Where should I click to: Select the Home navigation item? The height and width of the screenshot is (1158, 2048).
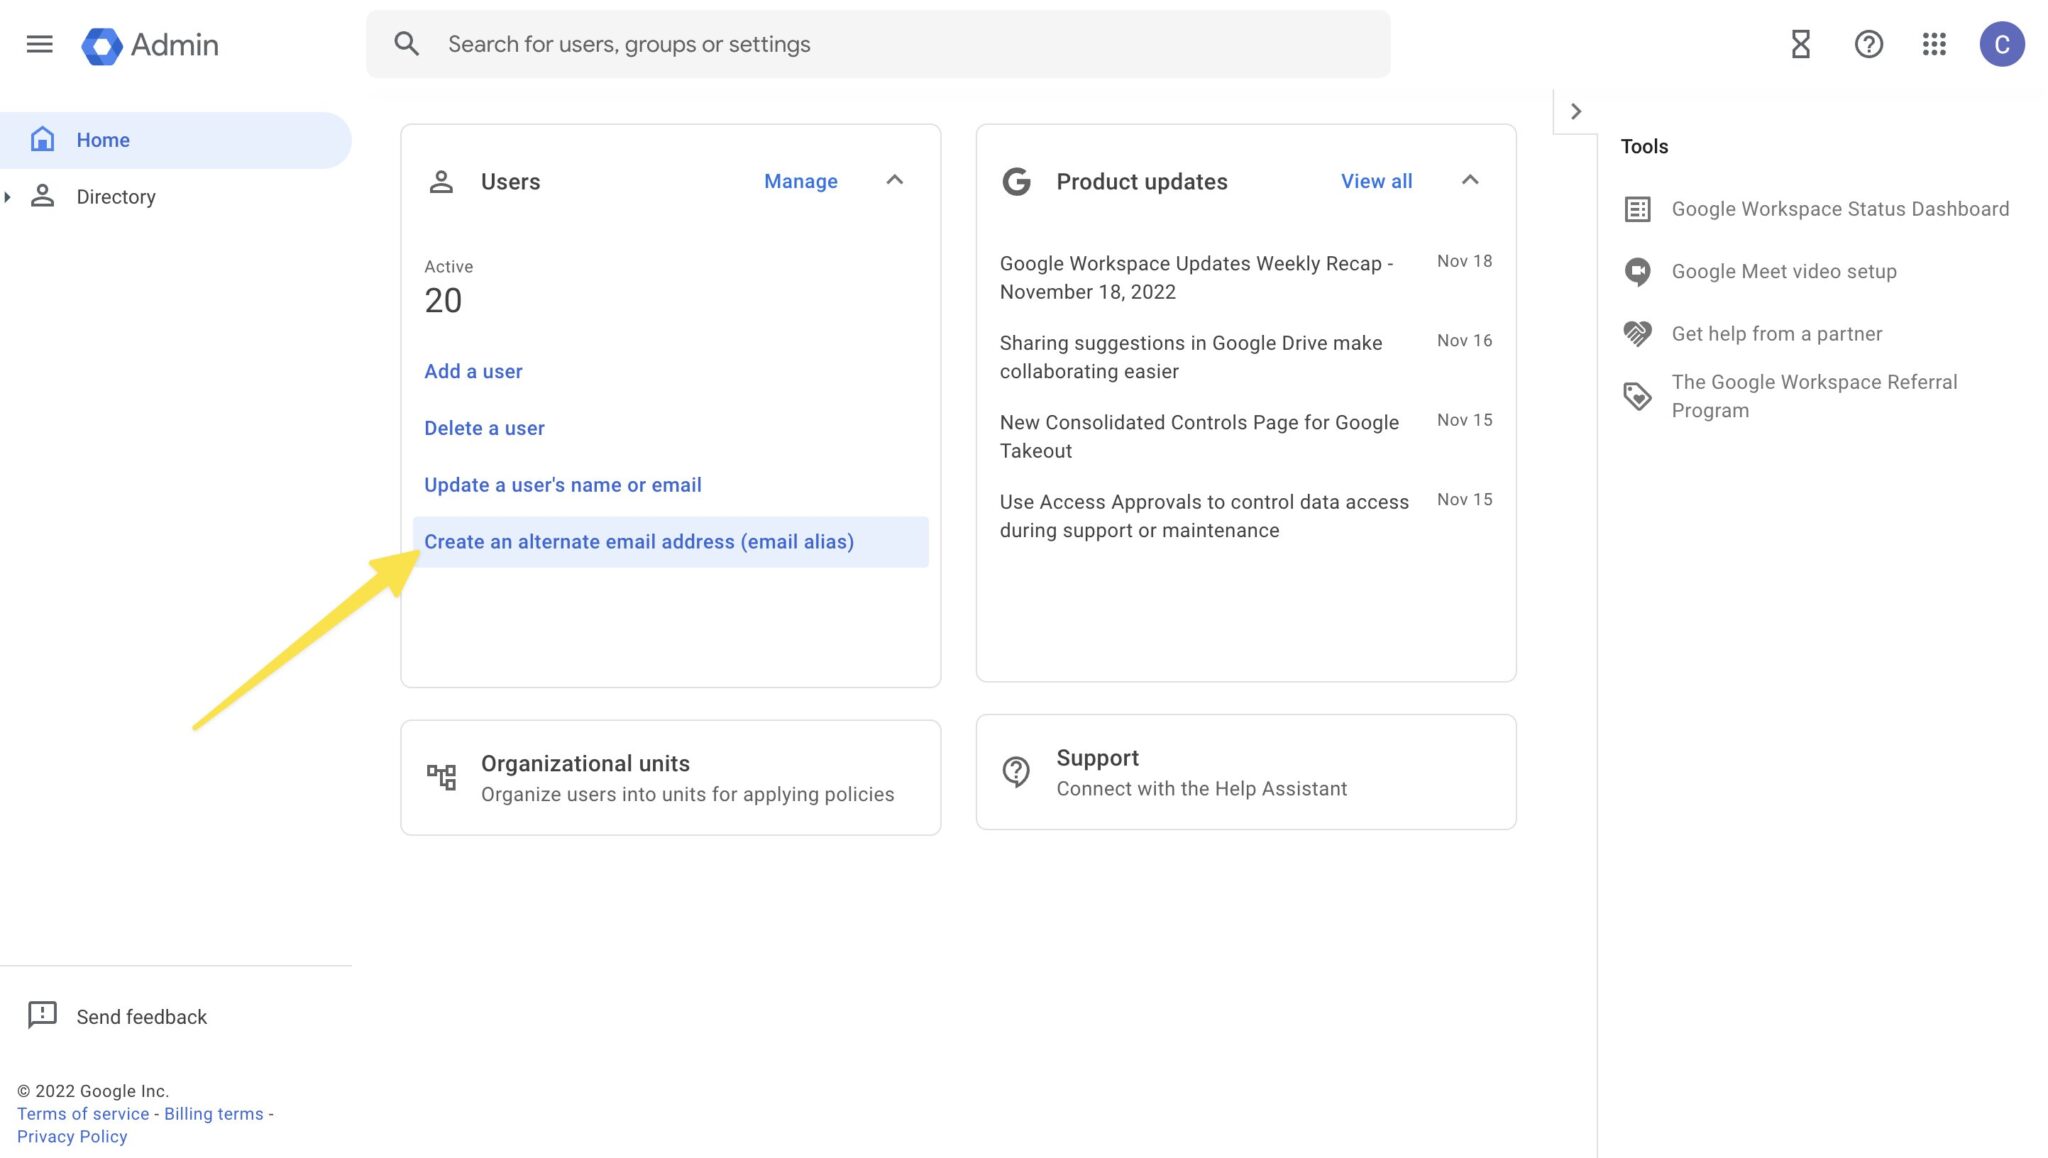[103, 139]
